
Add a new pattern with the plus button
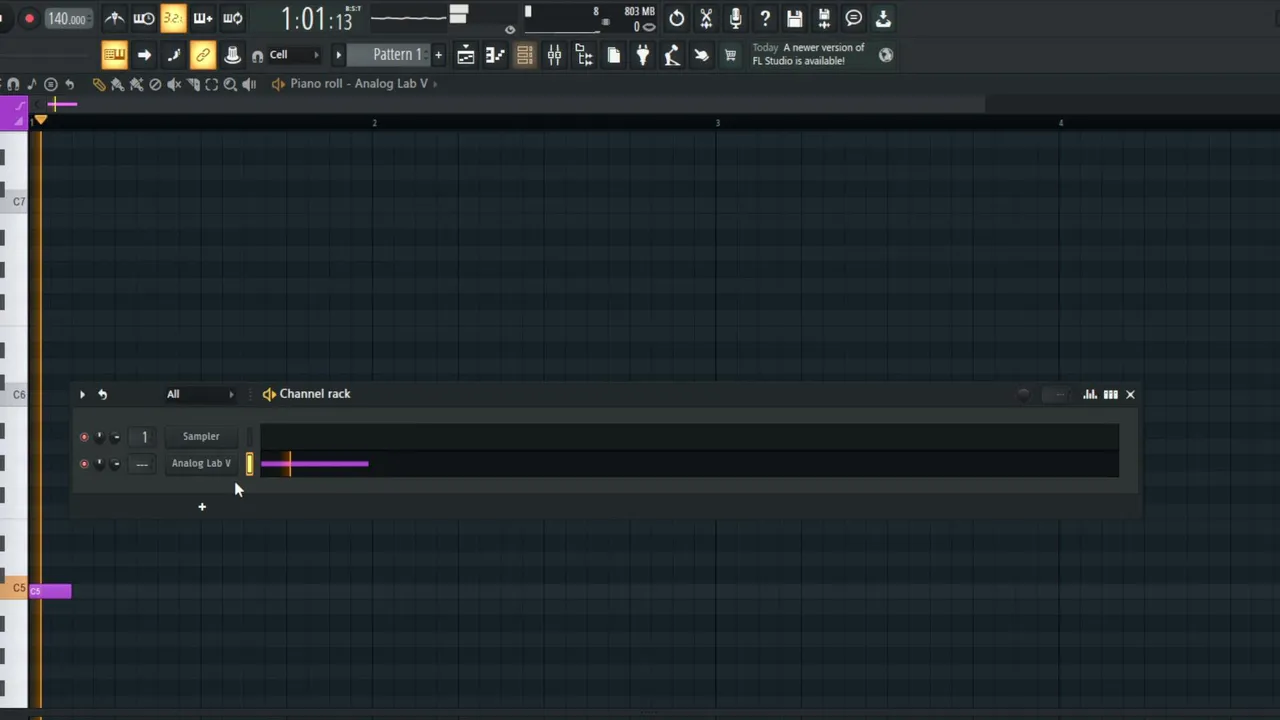[438, 55]
